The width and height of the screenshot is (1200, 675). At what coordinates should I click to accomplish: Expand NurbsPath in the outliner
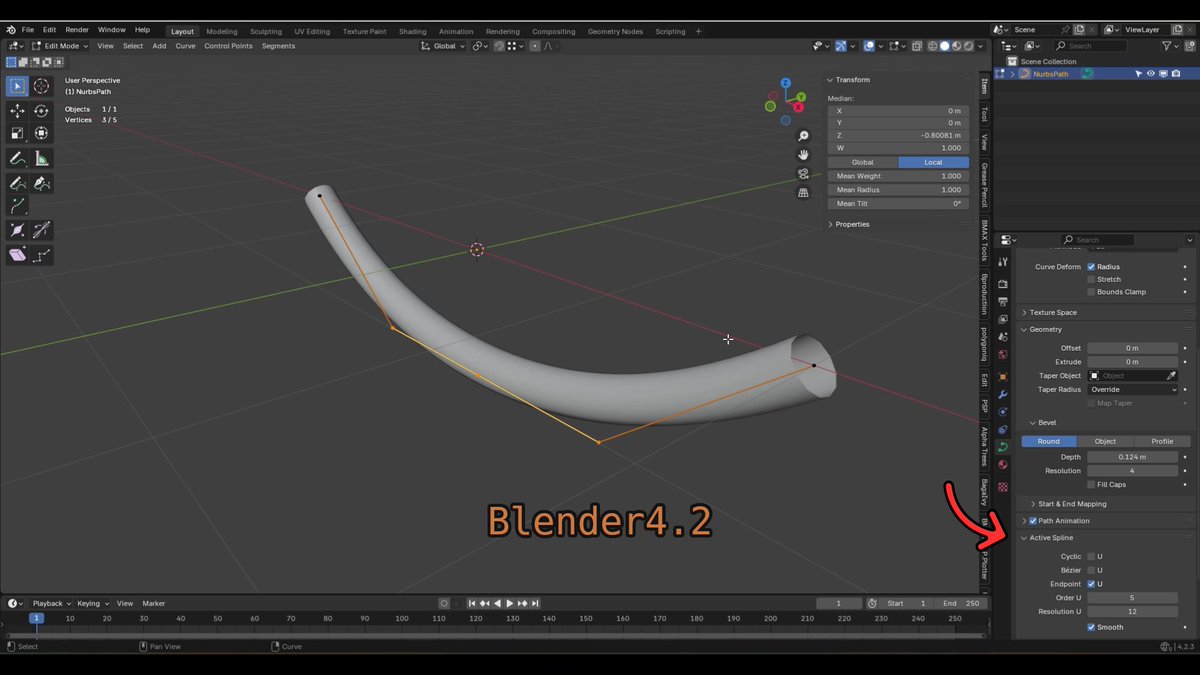point(1012,74)
